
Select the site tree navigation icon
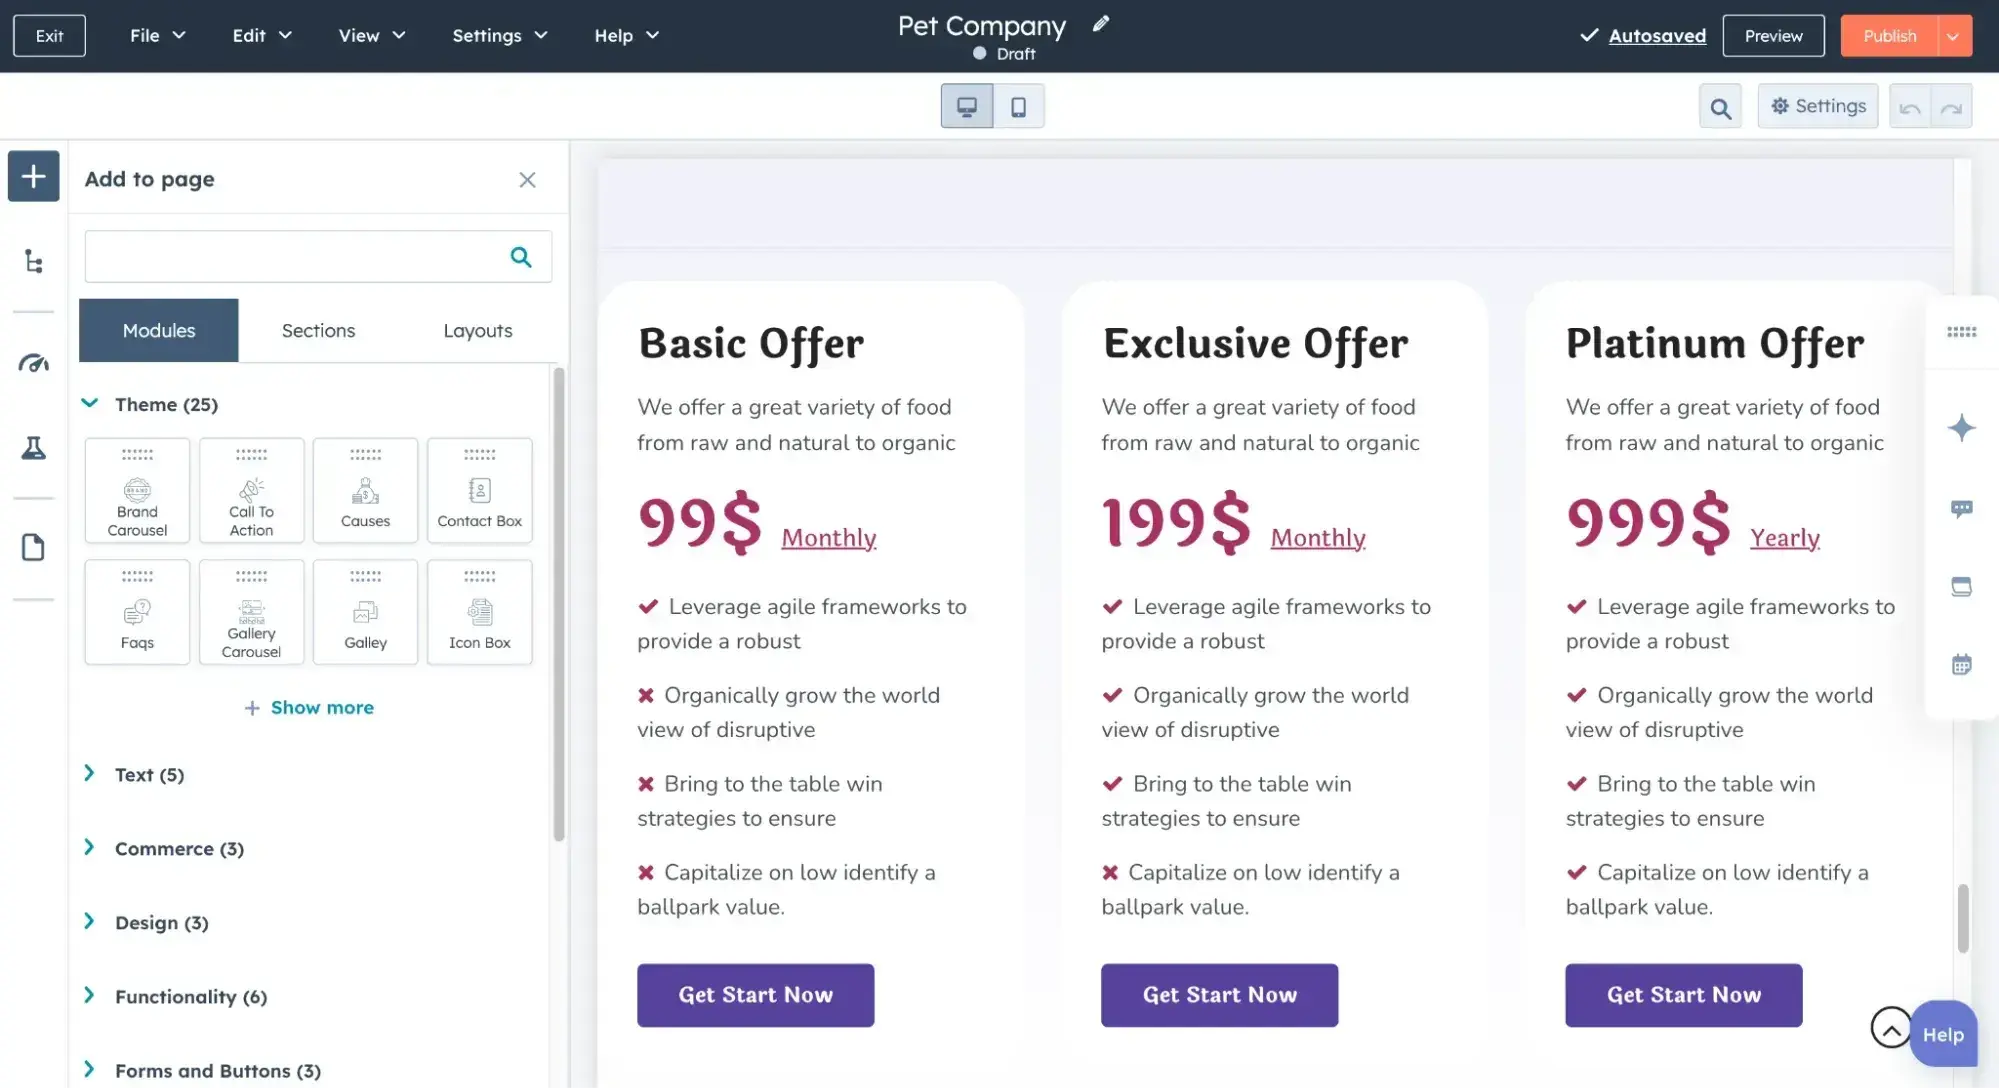coord(33,262)
